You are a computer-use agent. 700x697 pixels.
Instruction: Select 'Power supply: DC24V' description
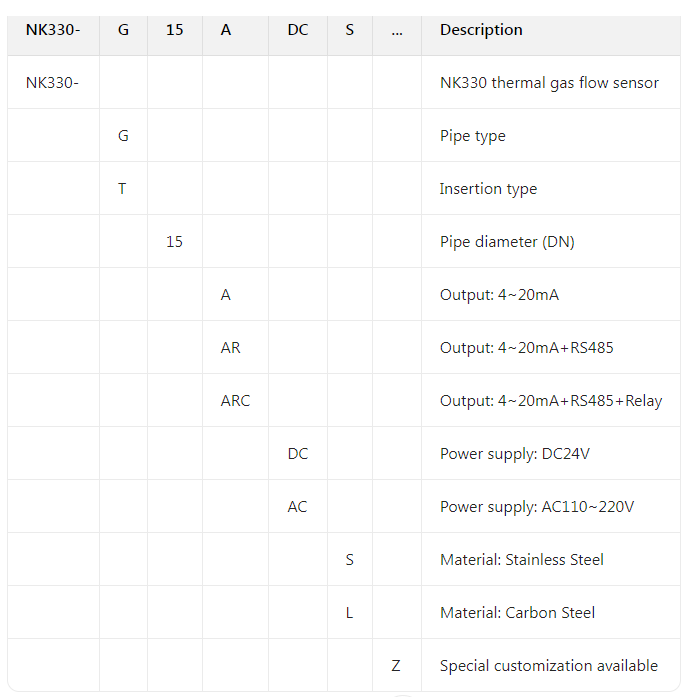(x=515, y=454)
